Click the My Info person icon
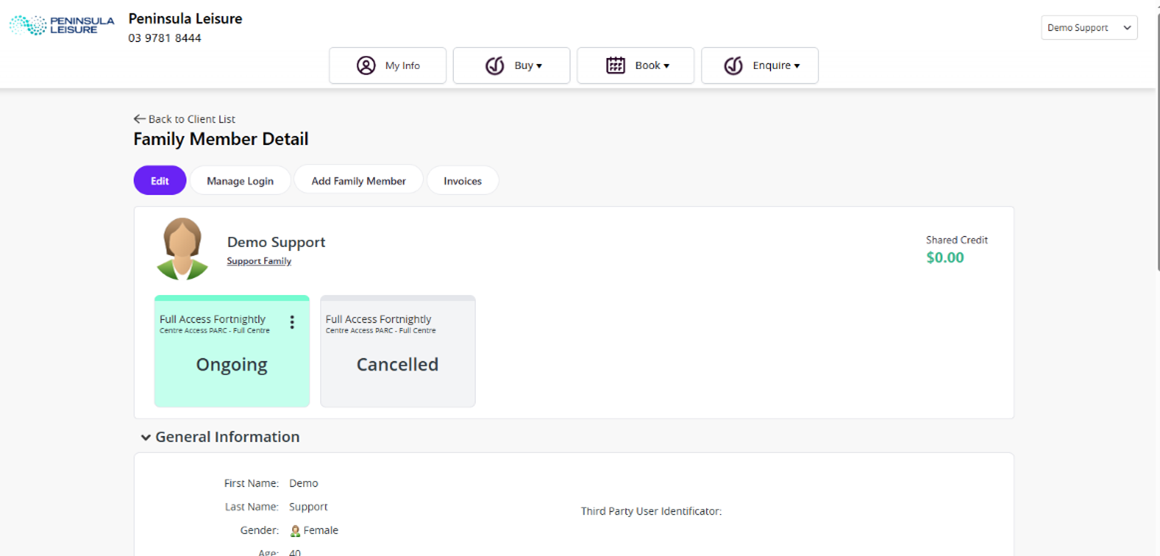Viewport: 1160px width, 556px height. coord(366,66)
